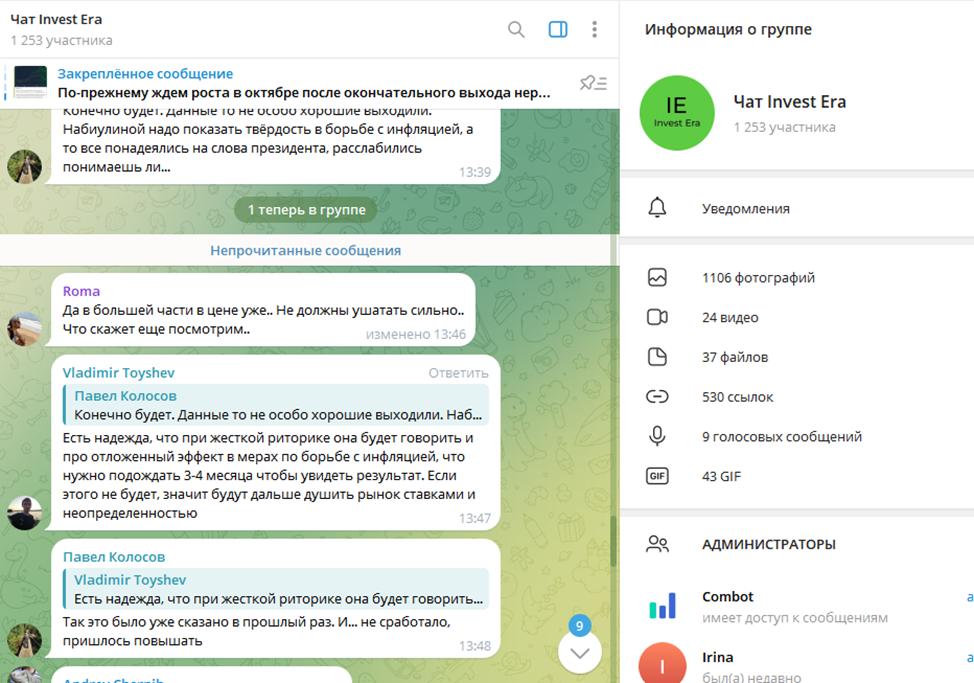Screen dimensions: 974x683
Task: Jump to latest messages with down arrow button
Action: 580,652
